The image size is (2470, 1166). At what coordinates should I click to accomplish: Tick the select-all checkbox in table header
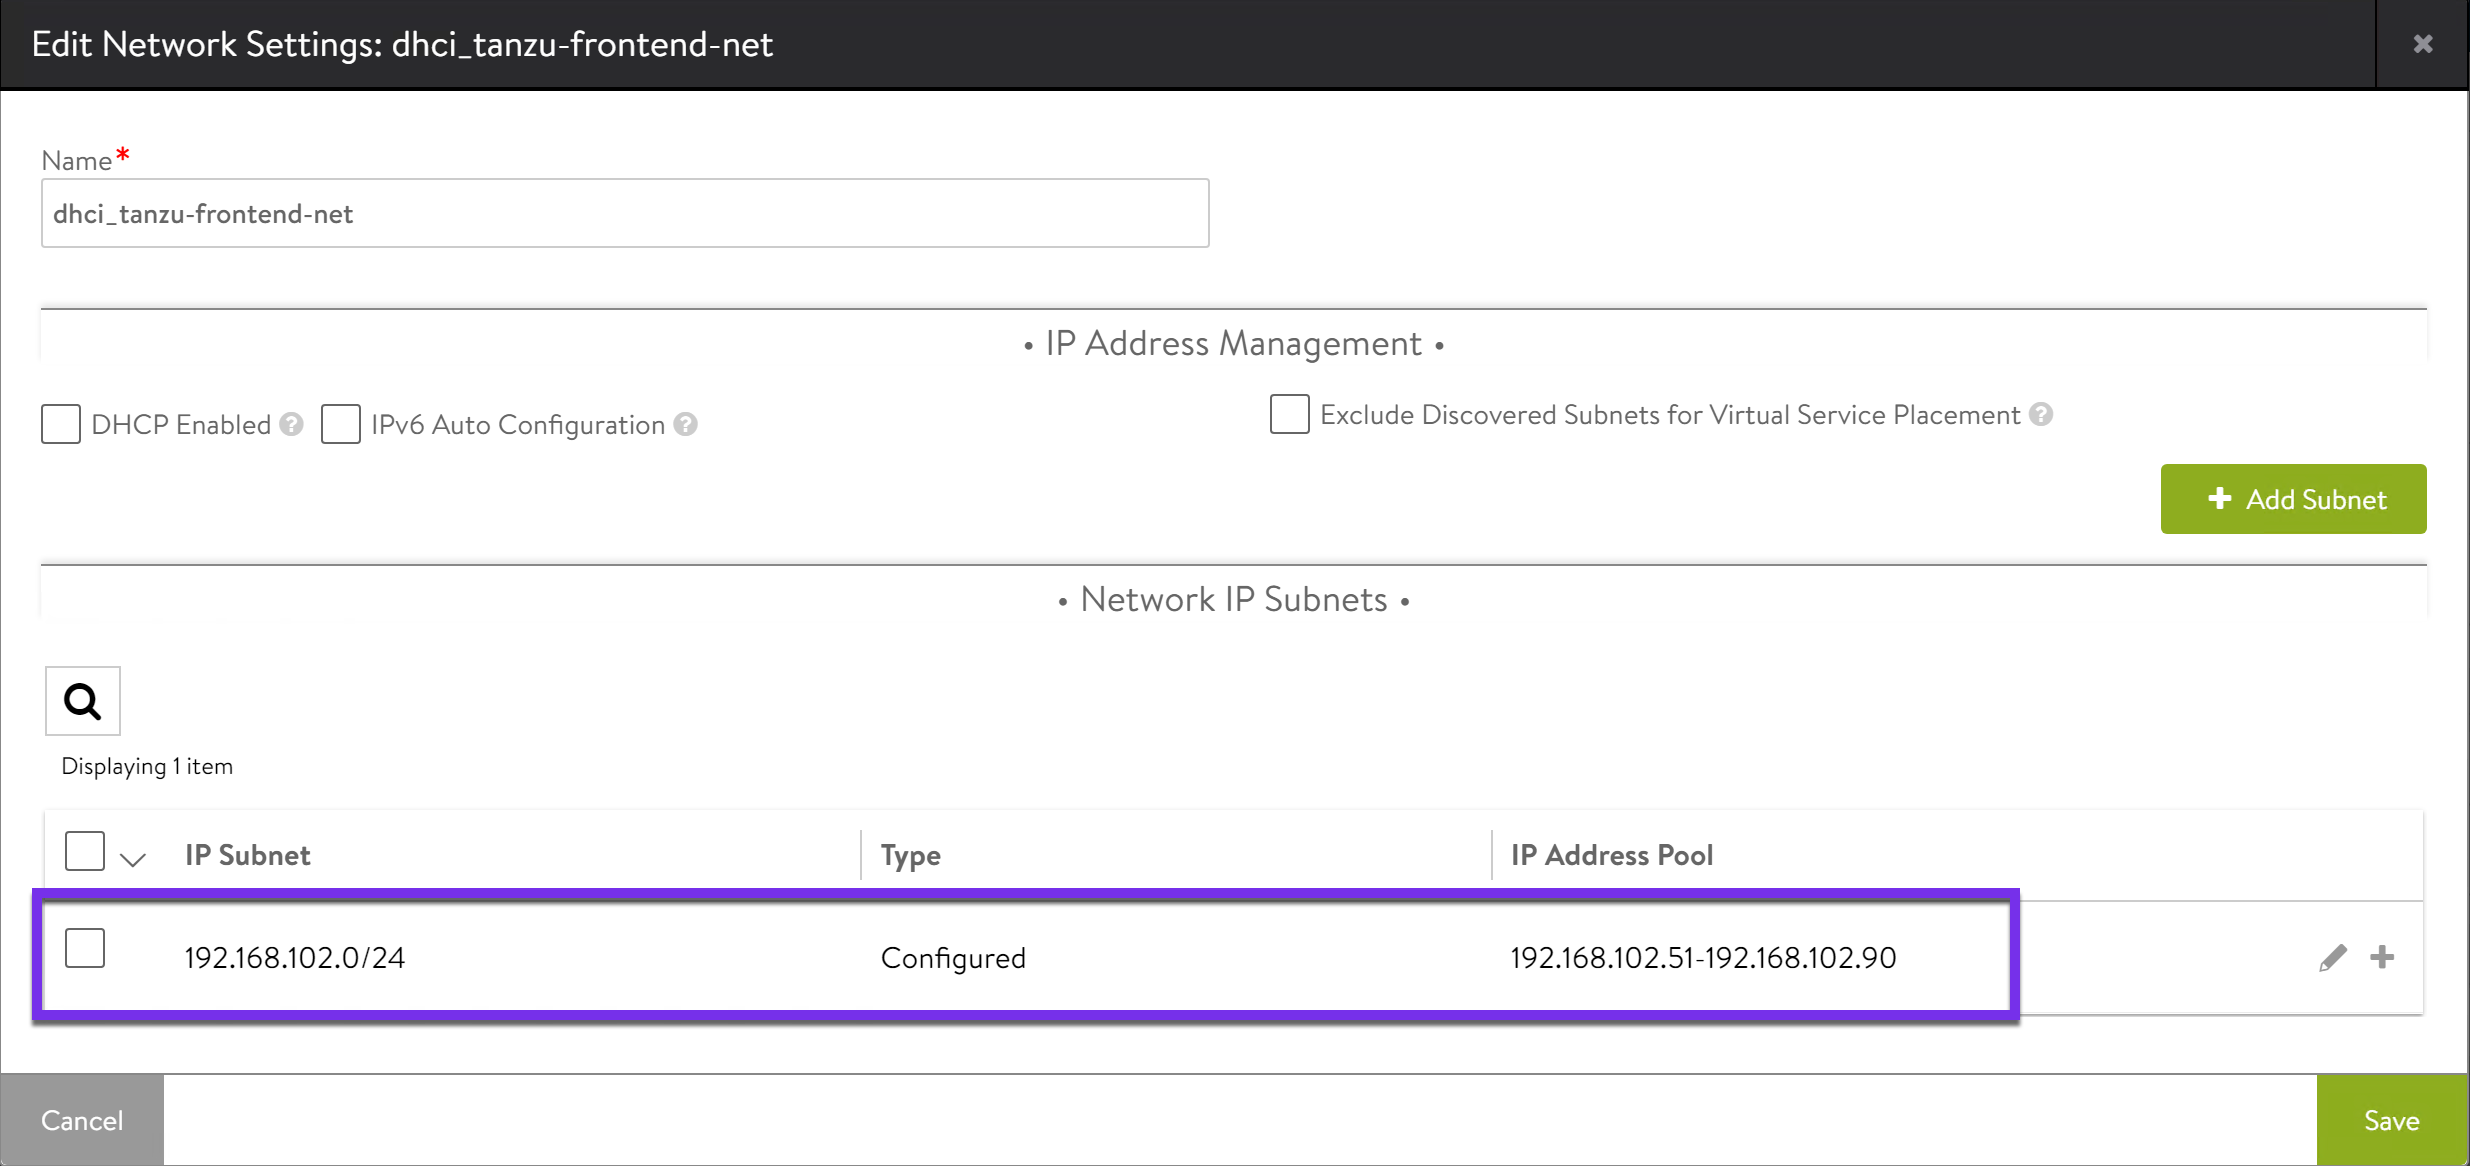[85, 851]
